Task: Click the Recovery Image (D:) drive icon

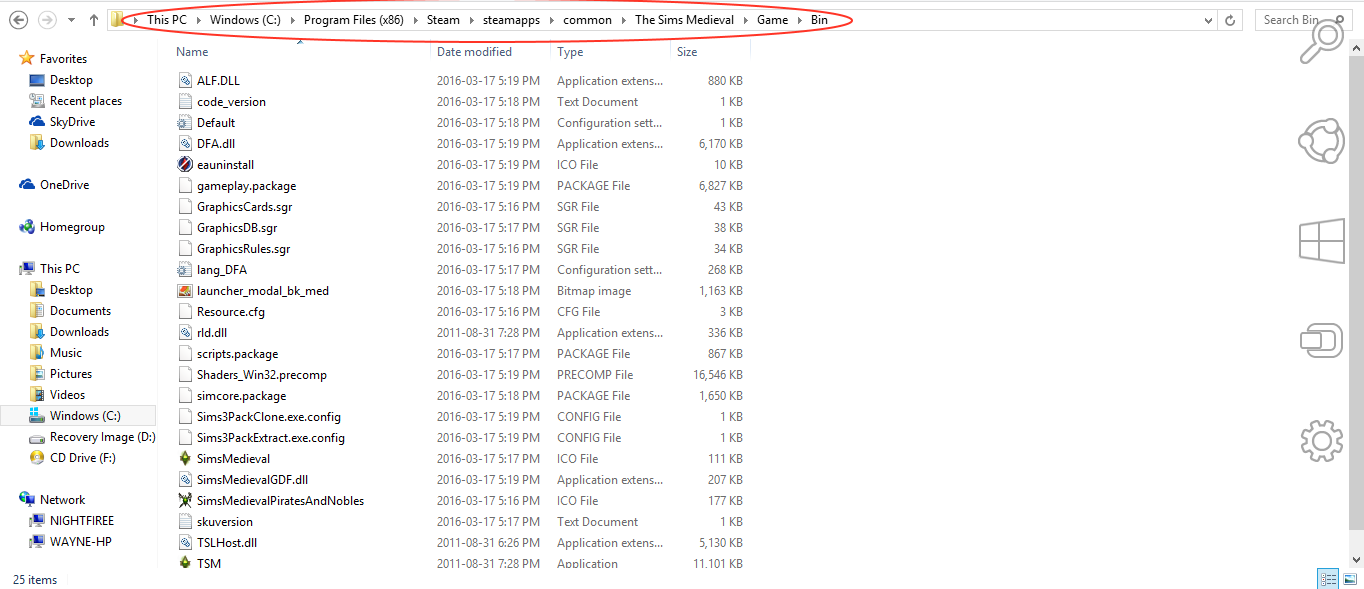Action: (x=38, y=437)
